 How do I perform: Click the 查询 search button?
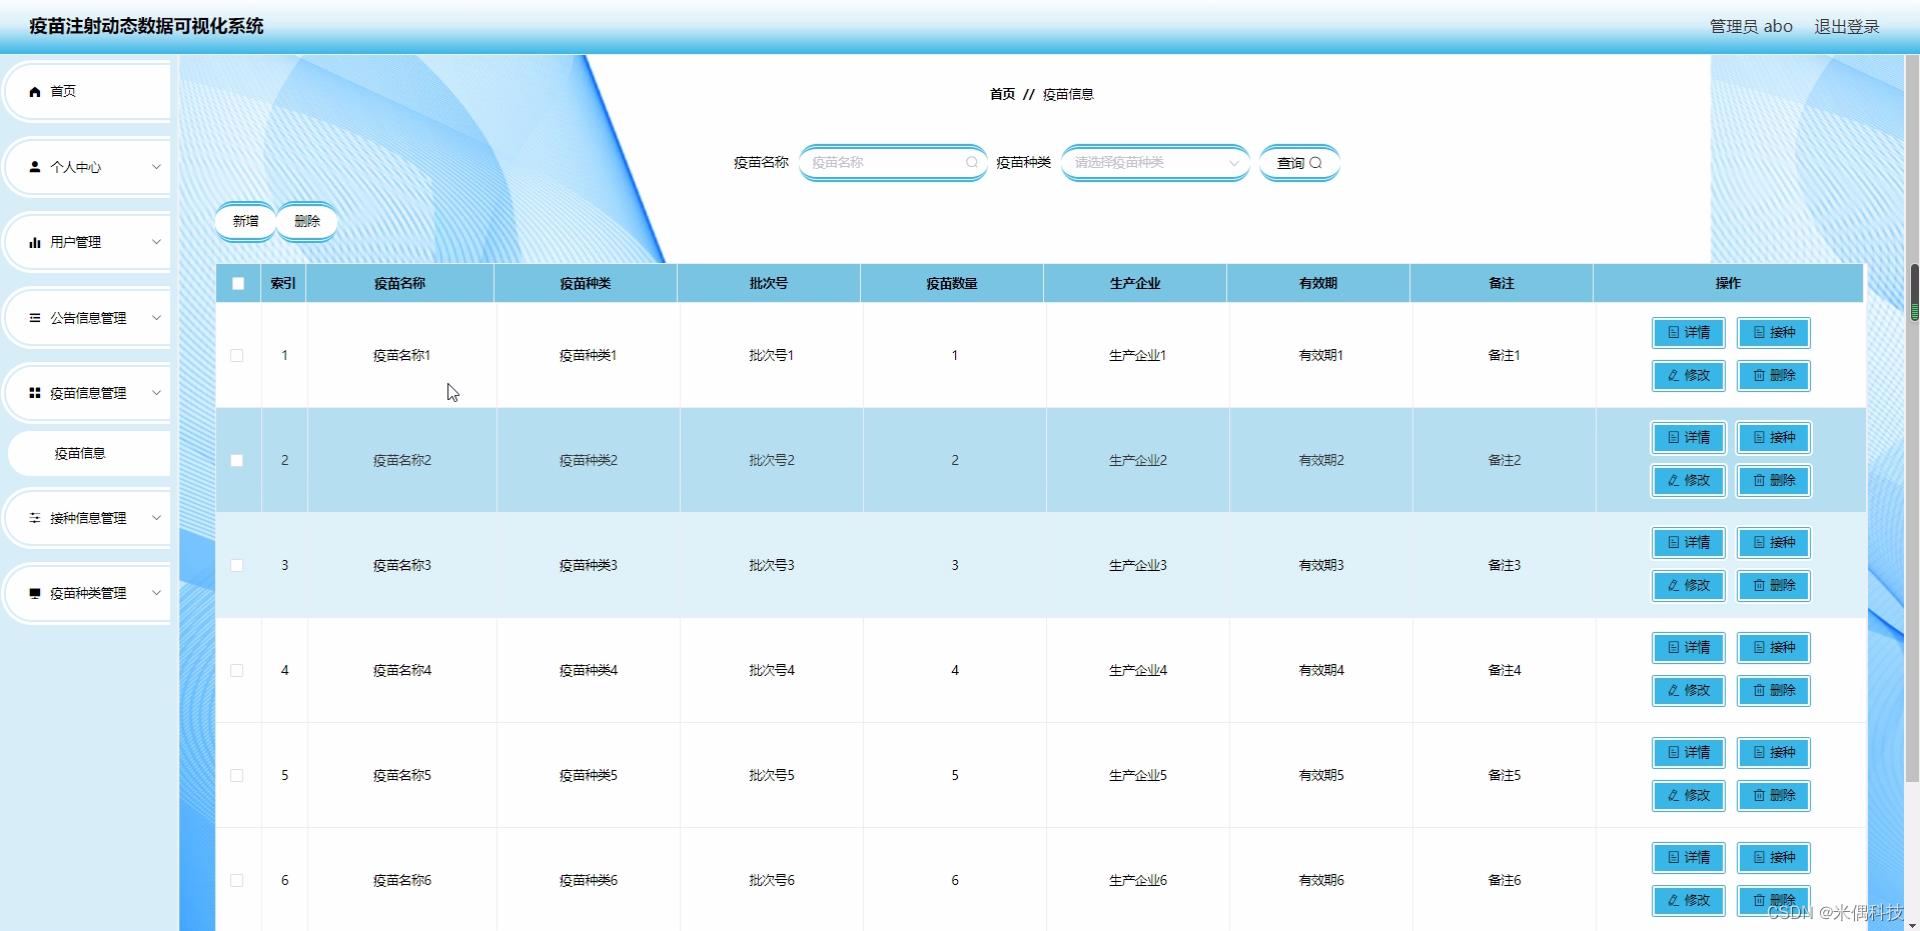coord(1299,162)
